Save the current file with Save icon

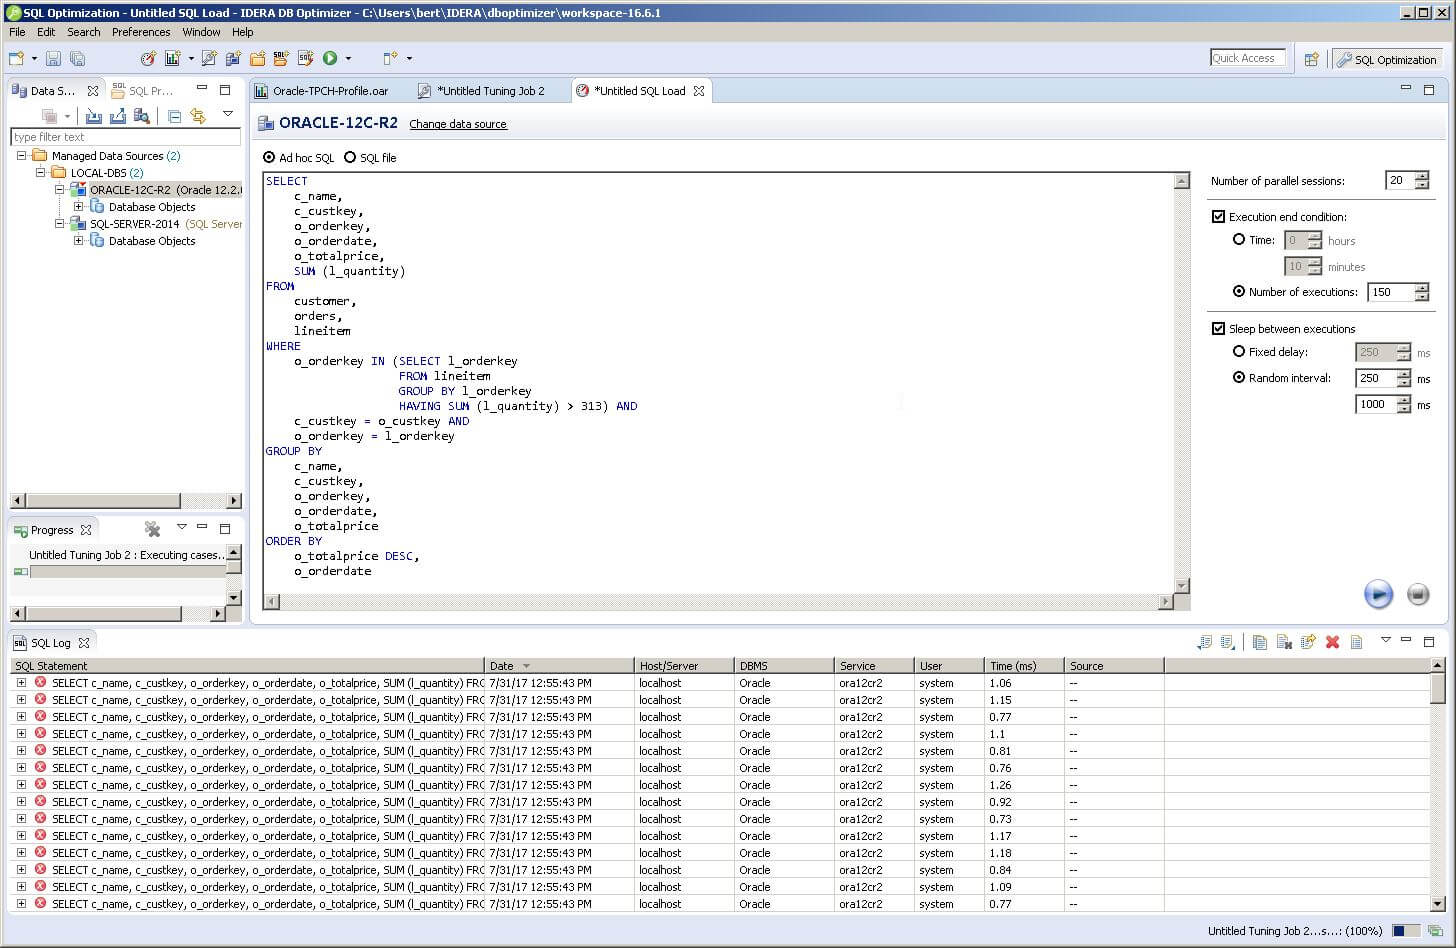[x=53, y=58]
